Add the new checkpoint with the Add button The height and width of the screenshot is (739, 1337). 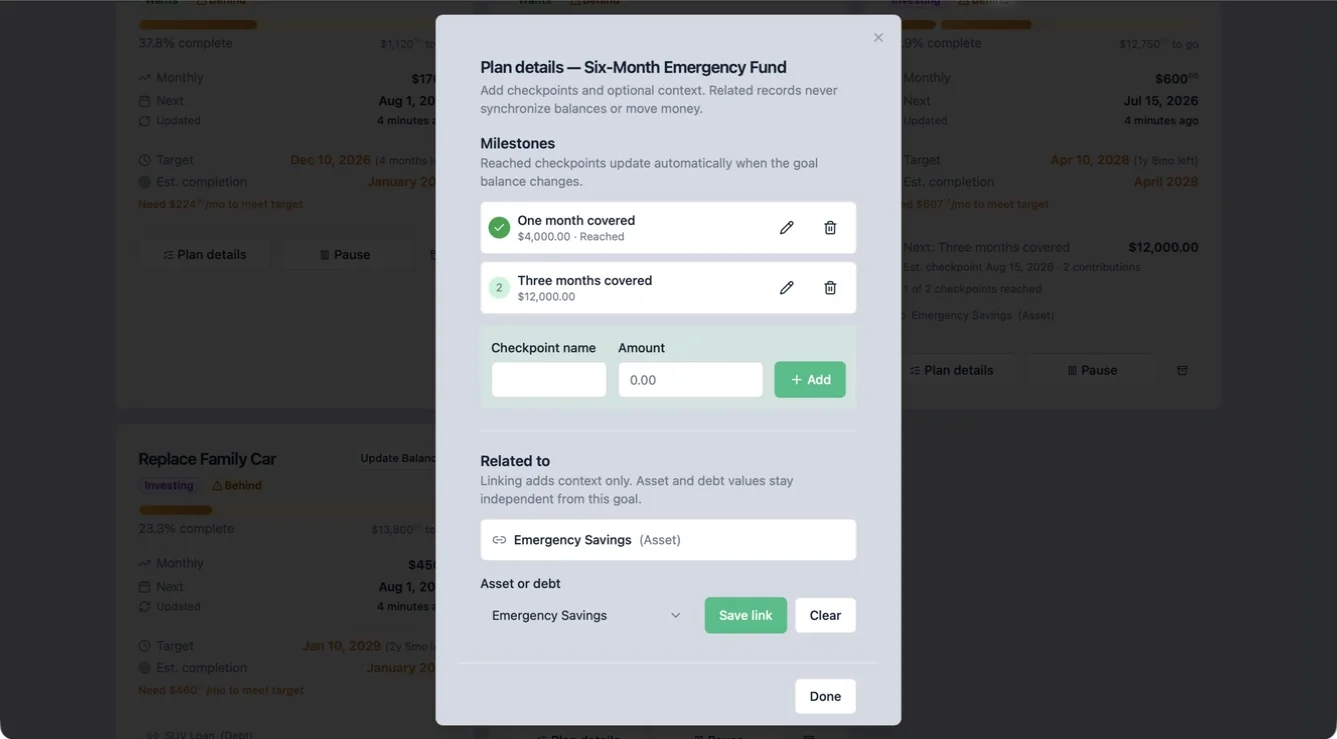pos(810,380)
